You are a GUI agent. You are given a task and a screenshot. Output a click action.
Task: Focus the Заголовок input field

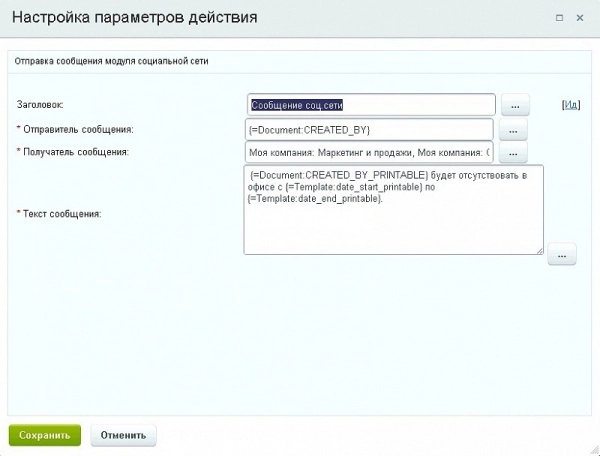point(370,105)
